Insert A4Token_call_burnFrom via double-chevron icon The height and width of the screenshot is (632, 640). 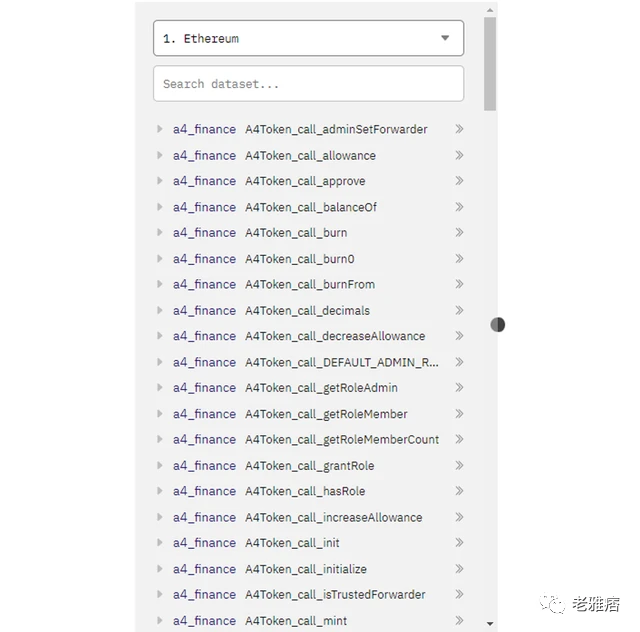459,284
